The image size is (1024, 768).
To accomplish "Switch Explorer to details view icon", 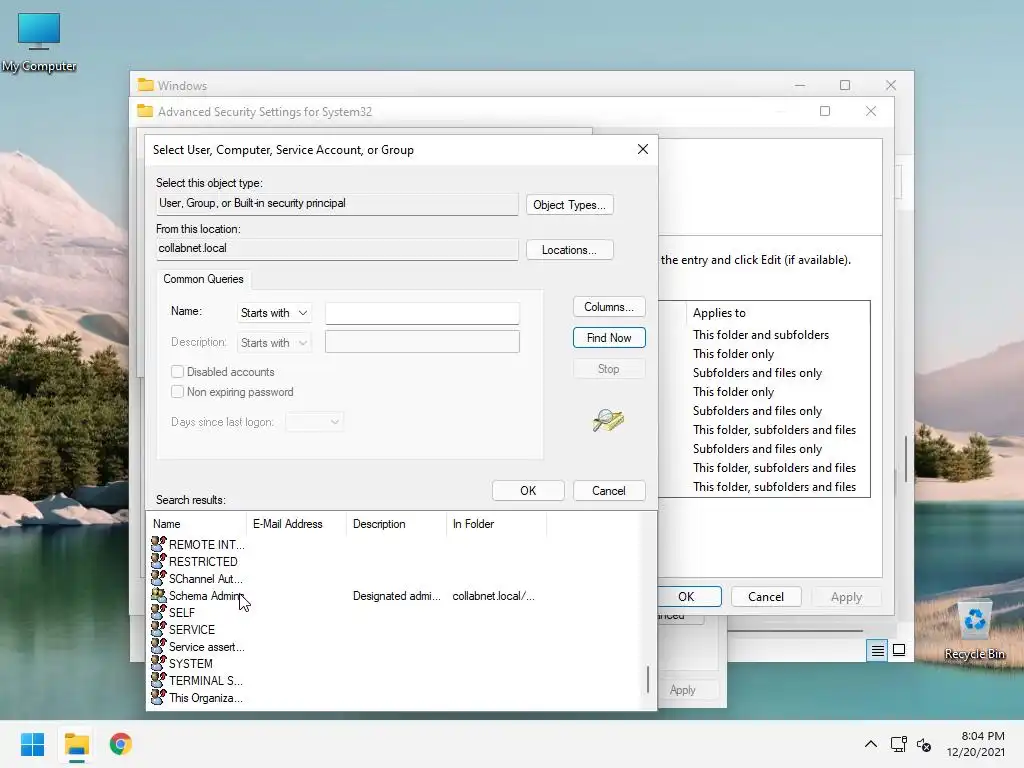I will coord(877,650).
